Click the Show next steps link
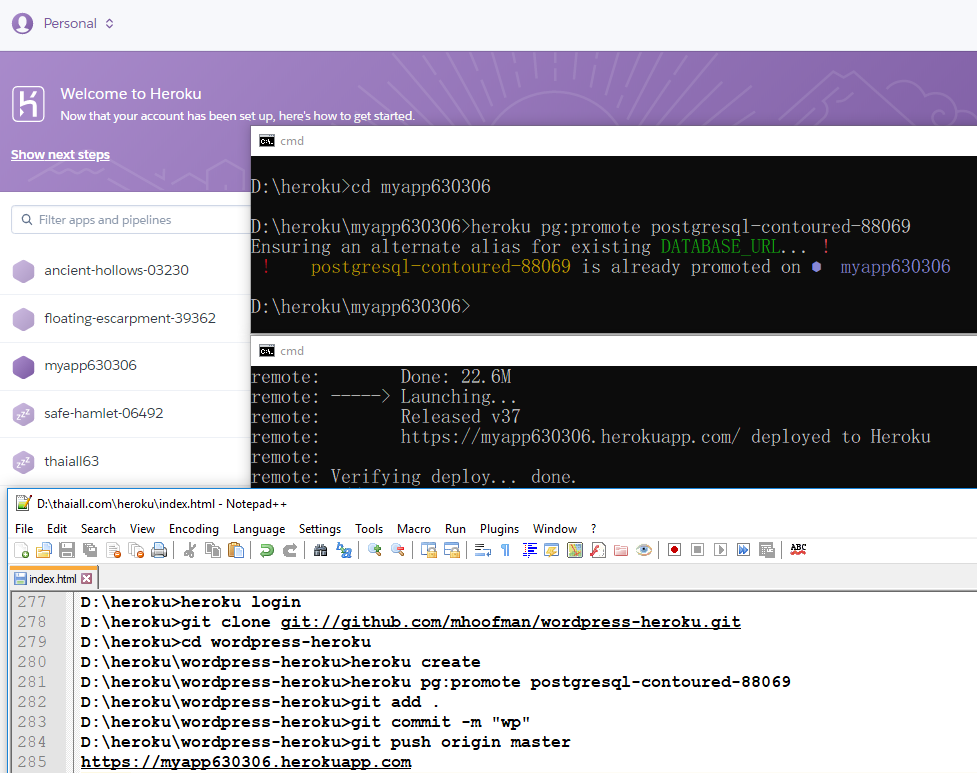This screenshot has width=977, height=773. 60,155
